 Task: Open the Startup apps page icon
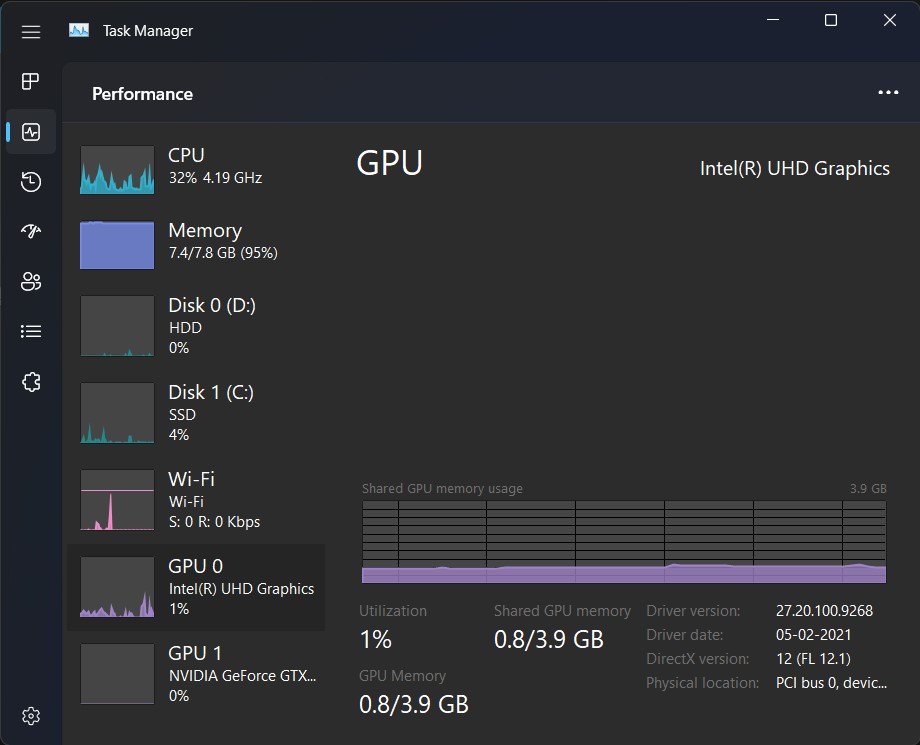point(31,231)
